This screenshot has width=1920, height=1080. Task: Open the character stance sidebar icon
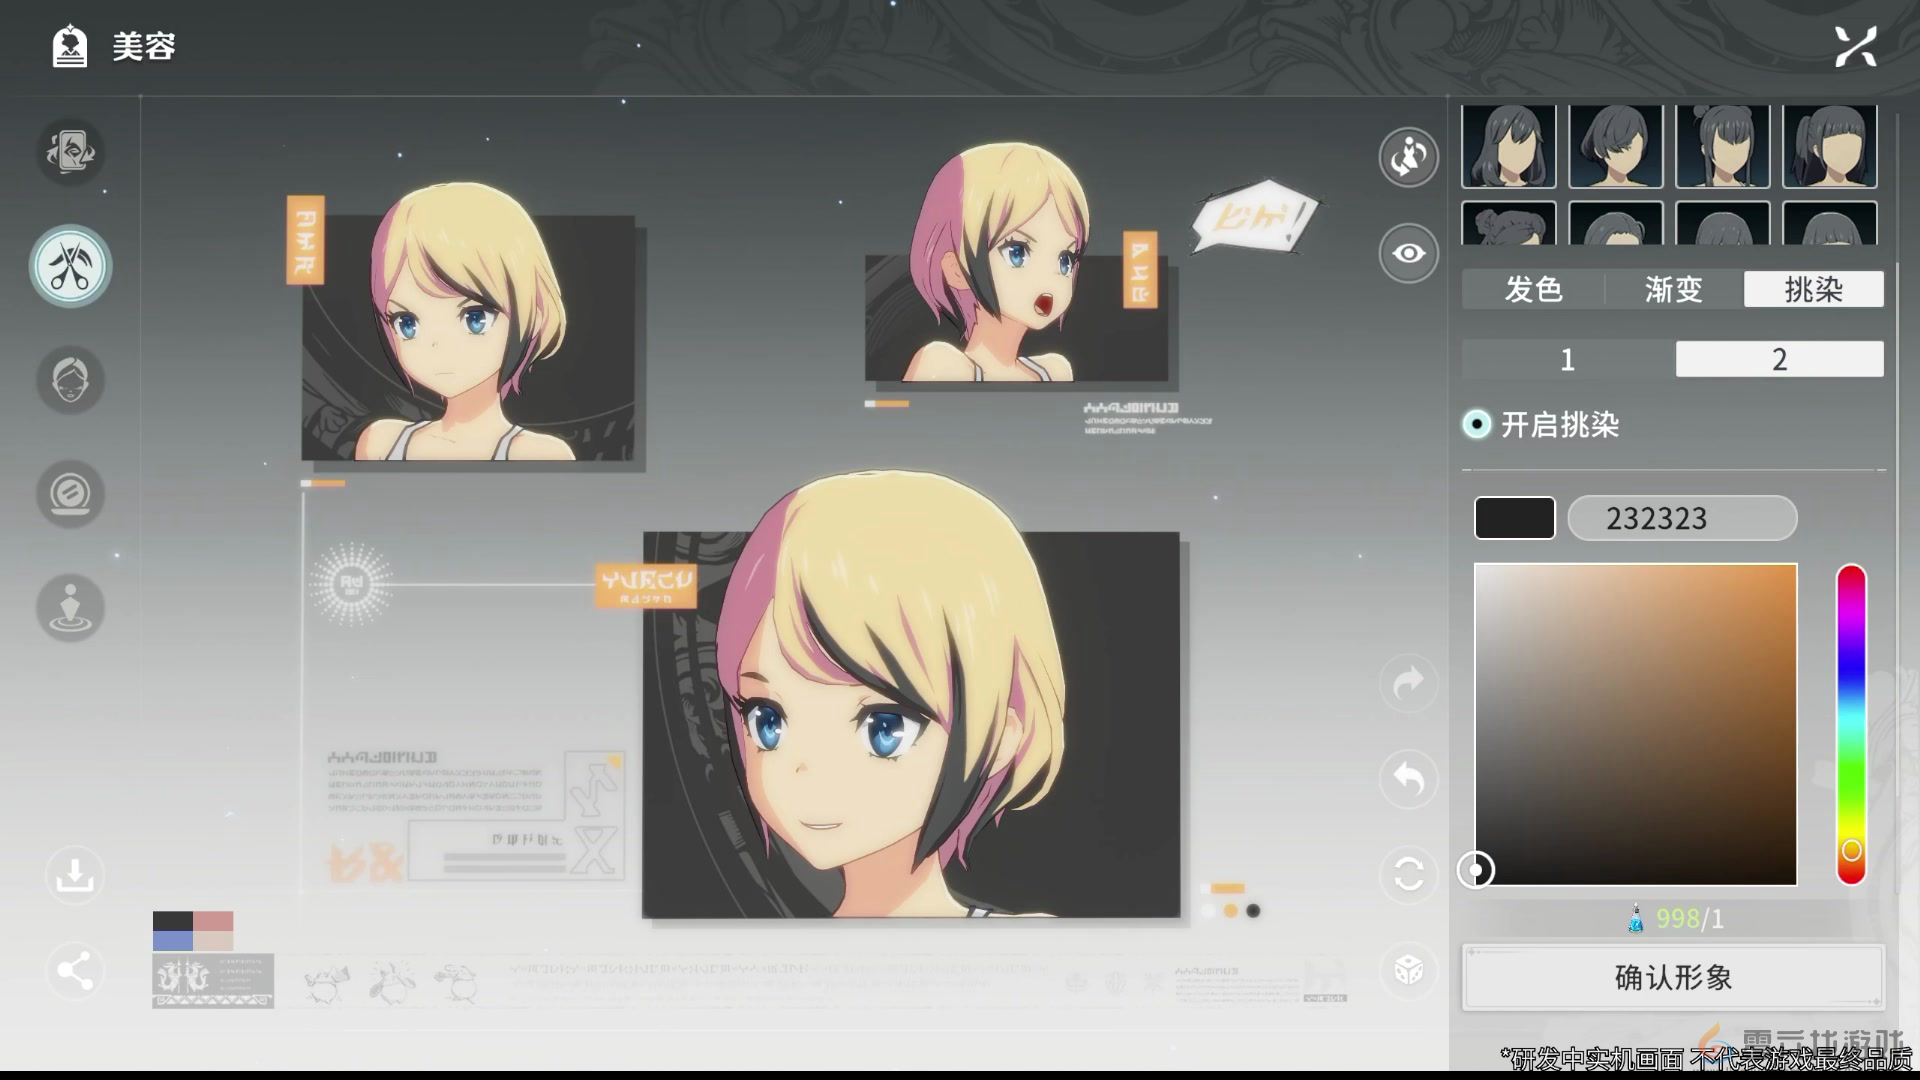point(70,608)
